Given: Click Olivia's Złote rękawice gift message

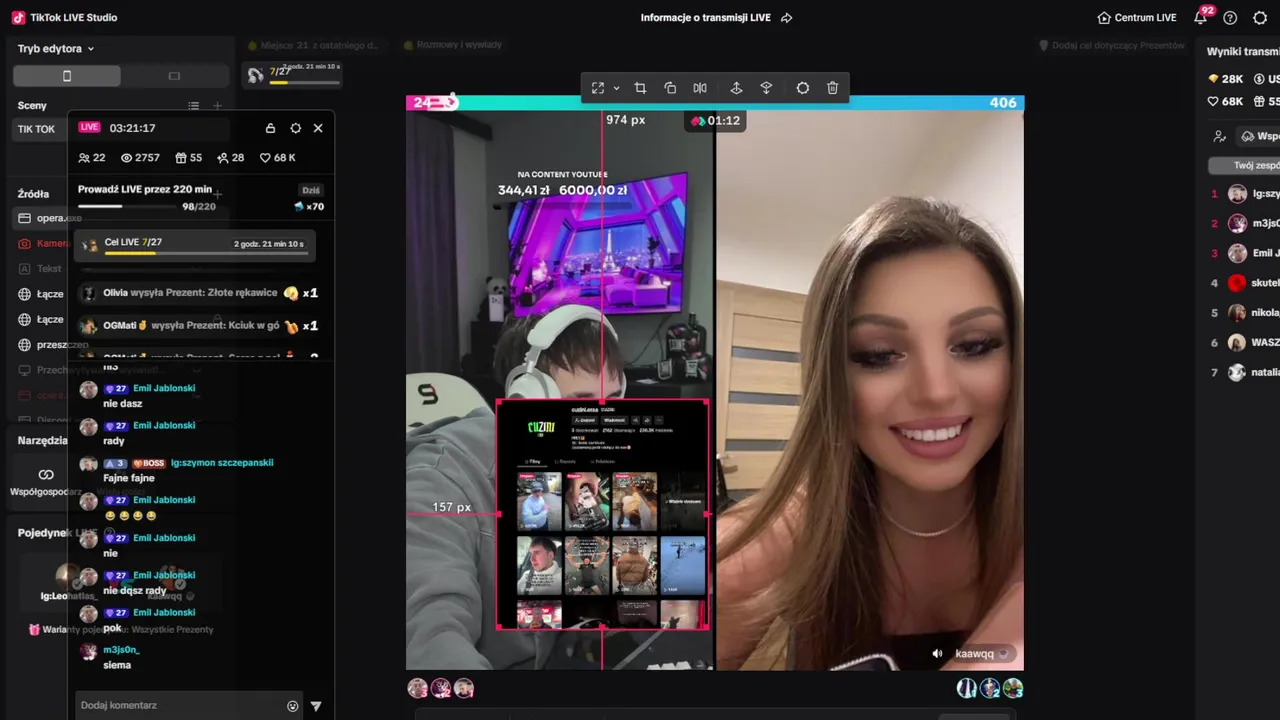Looking at the screenshot, I should pos(200,293).
